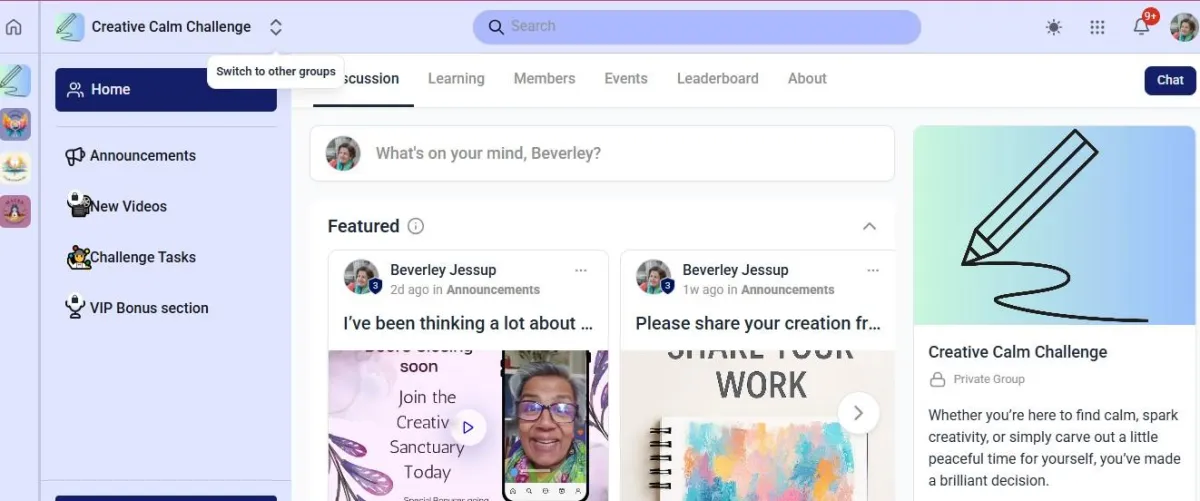Collapse the Featured section chevron
1200x501 pixels.
[x=869, y=226]
